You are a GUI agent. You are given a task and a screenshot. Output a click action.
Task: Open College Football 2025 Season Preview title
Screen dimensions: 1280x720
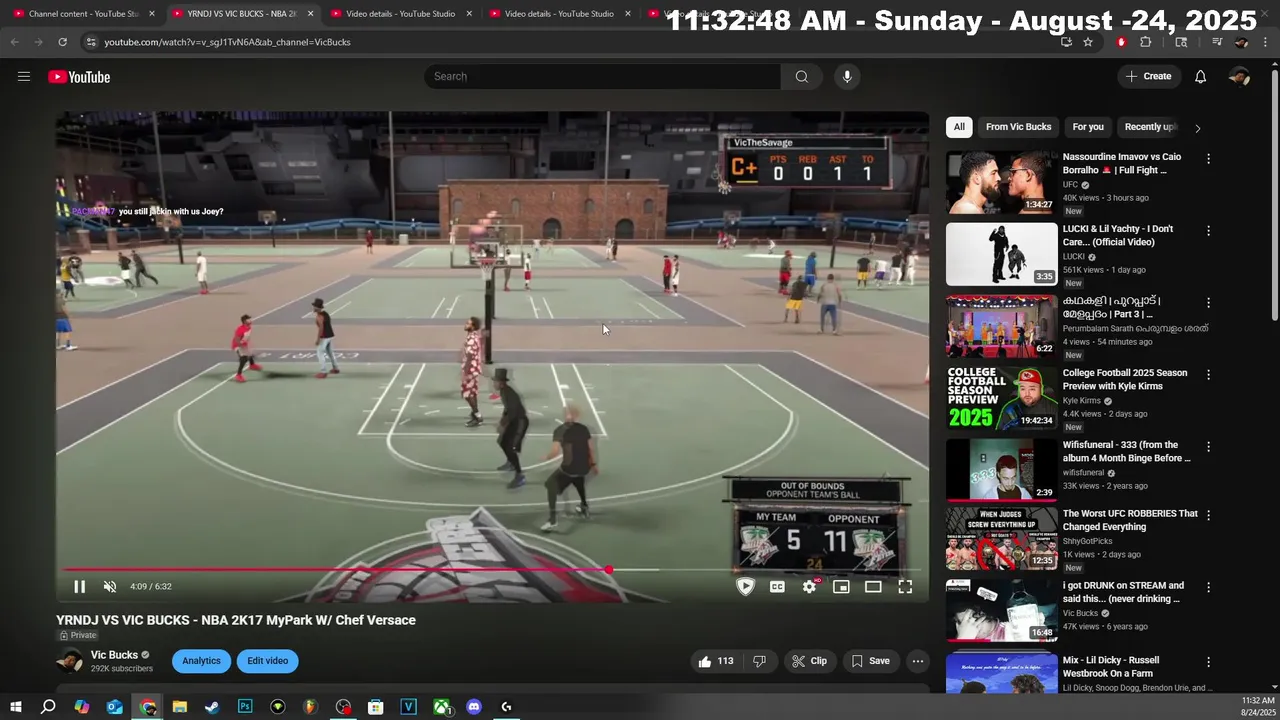pyautogui.click(x=1125, y=380)
